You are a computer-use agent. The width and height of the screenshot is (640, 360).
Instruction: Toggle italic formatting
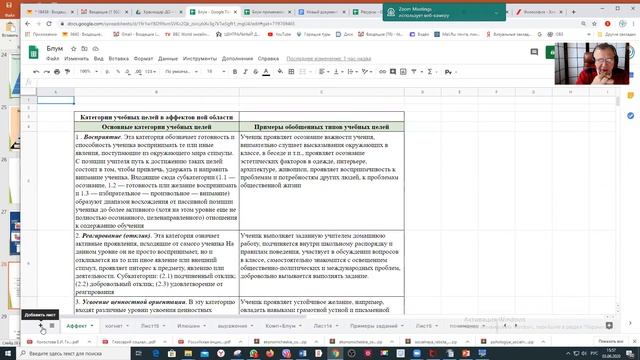(x=245, y=72)
